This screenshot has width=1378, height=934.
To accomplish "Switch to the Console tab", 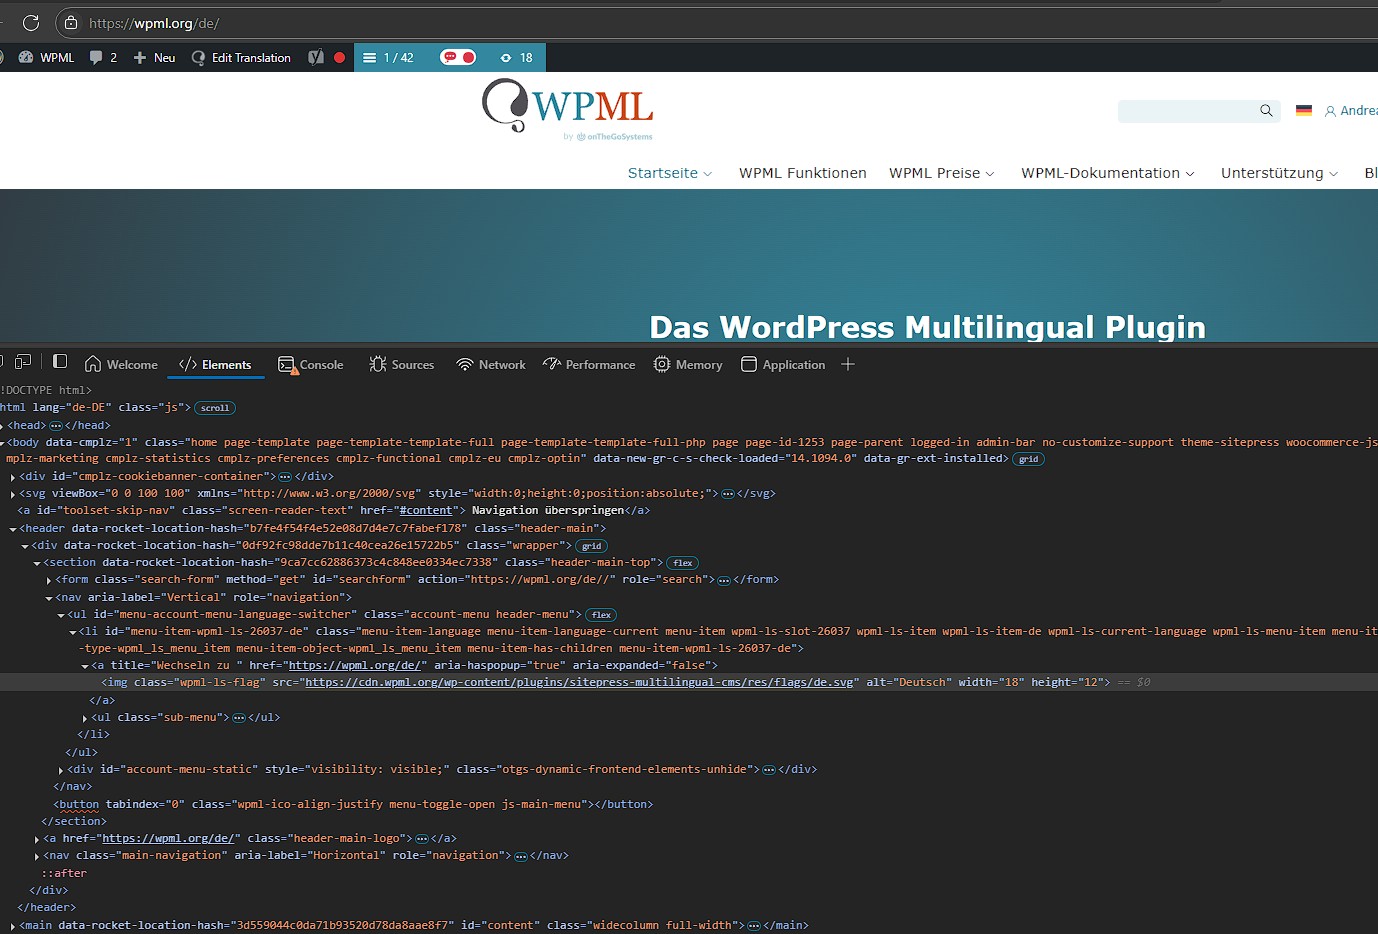I will tap(311, 365).
